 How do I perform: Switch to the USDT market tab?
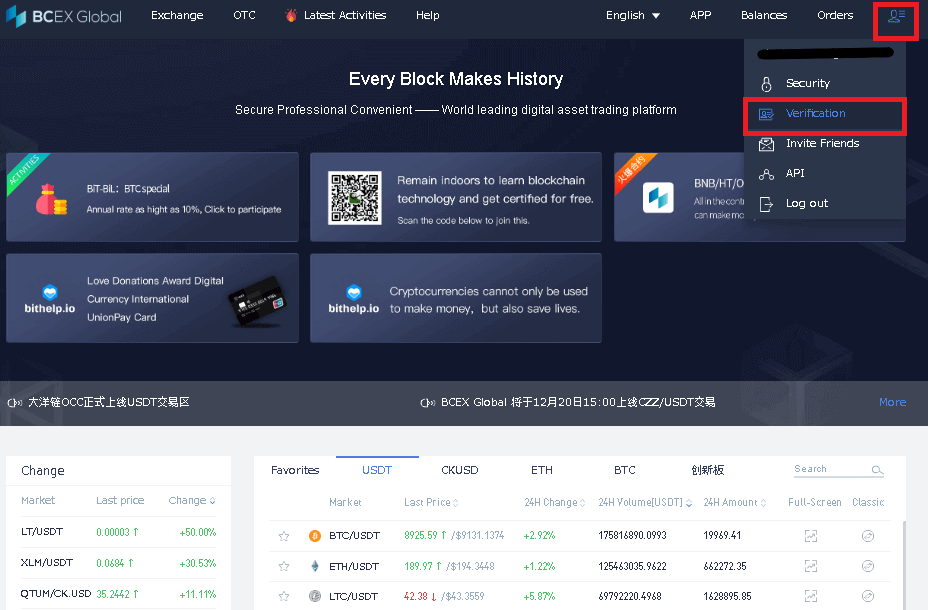tap(377, 470)
